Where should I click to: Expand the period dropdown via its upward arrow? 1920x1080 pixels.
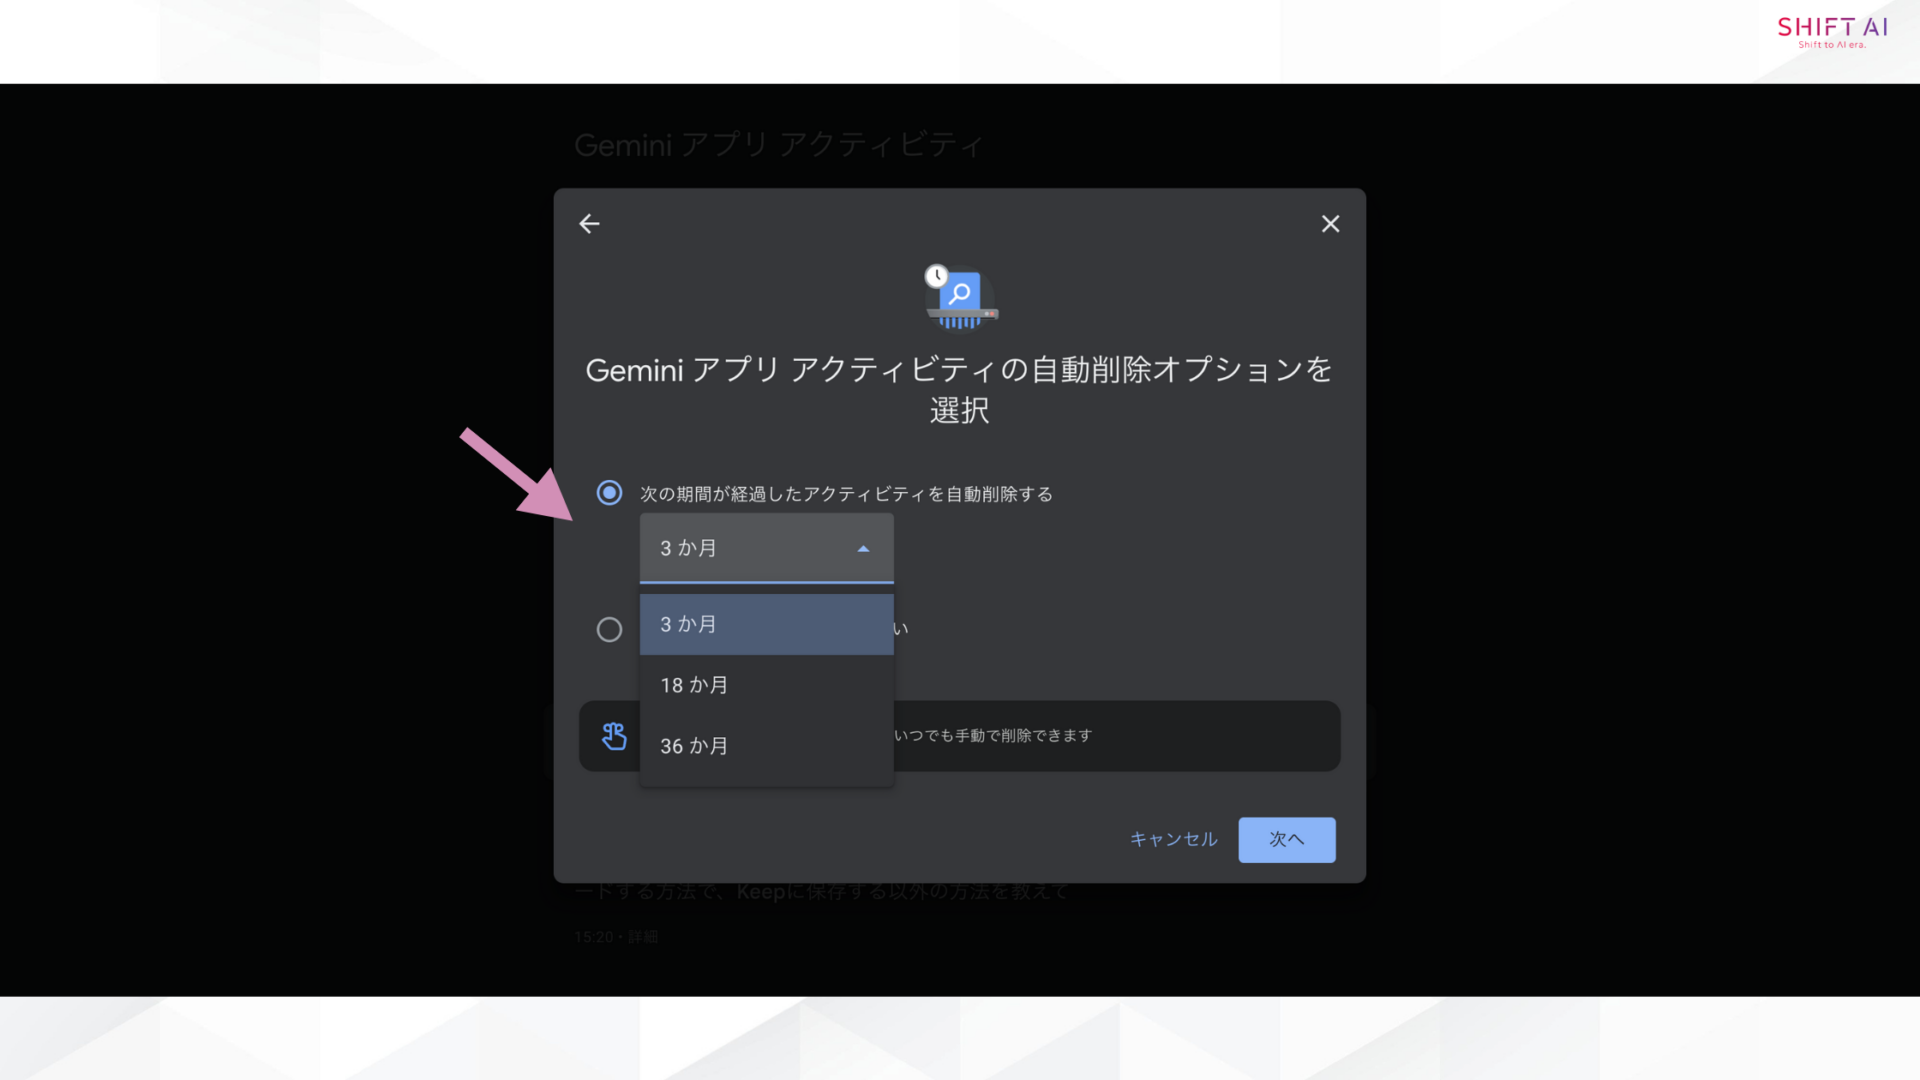863,548
